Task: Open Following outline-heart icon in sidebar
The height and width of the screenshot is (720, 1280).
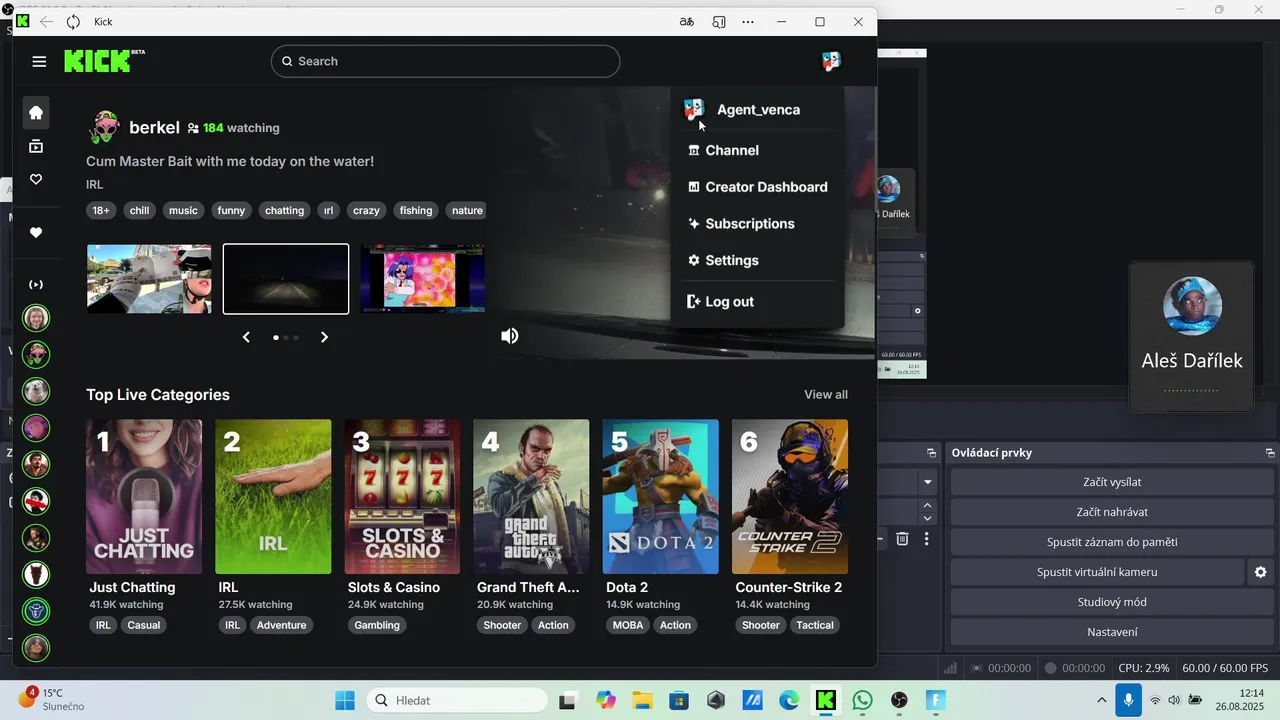Action: click(x=36, y=179)
